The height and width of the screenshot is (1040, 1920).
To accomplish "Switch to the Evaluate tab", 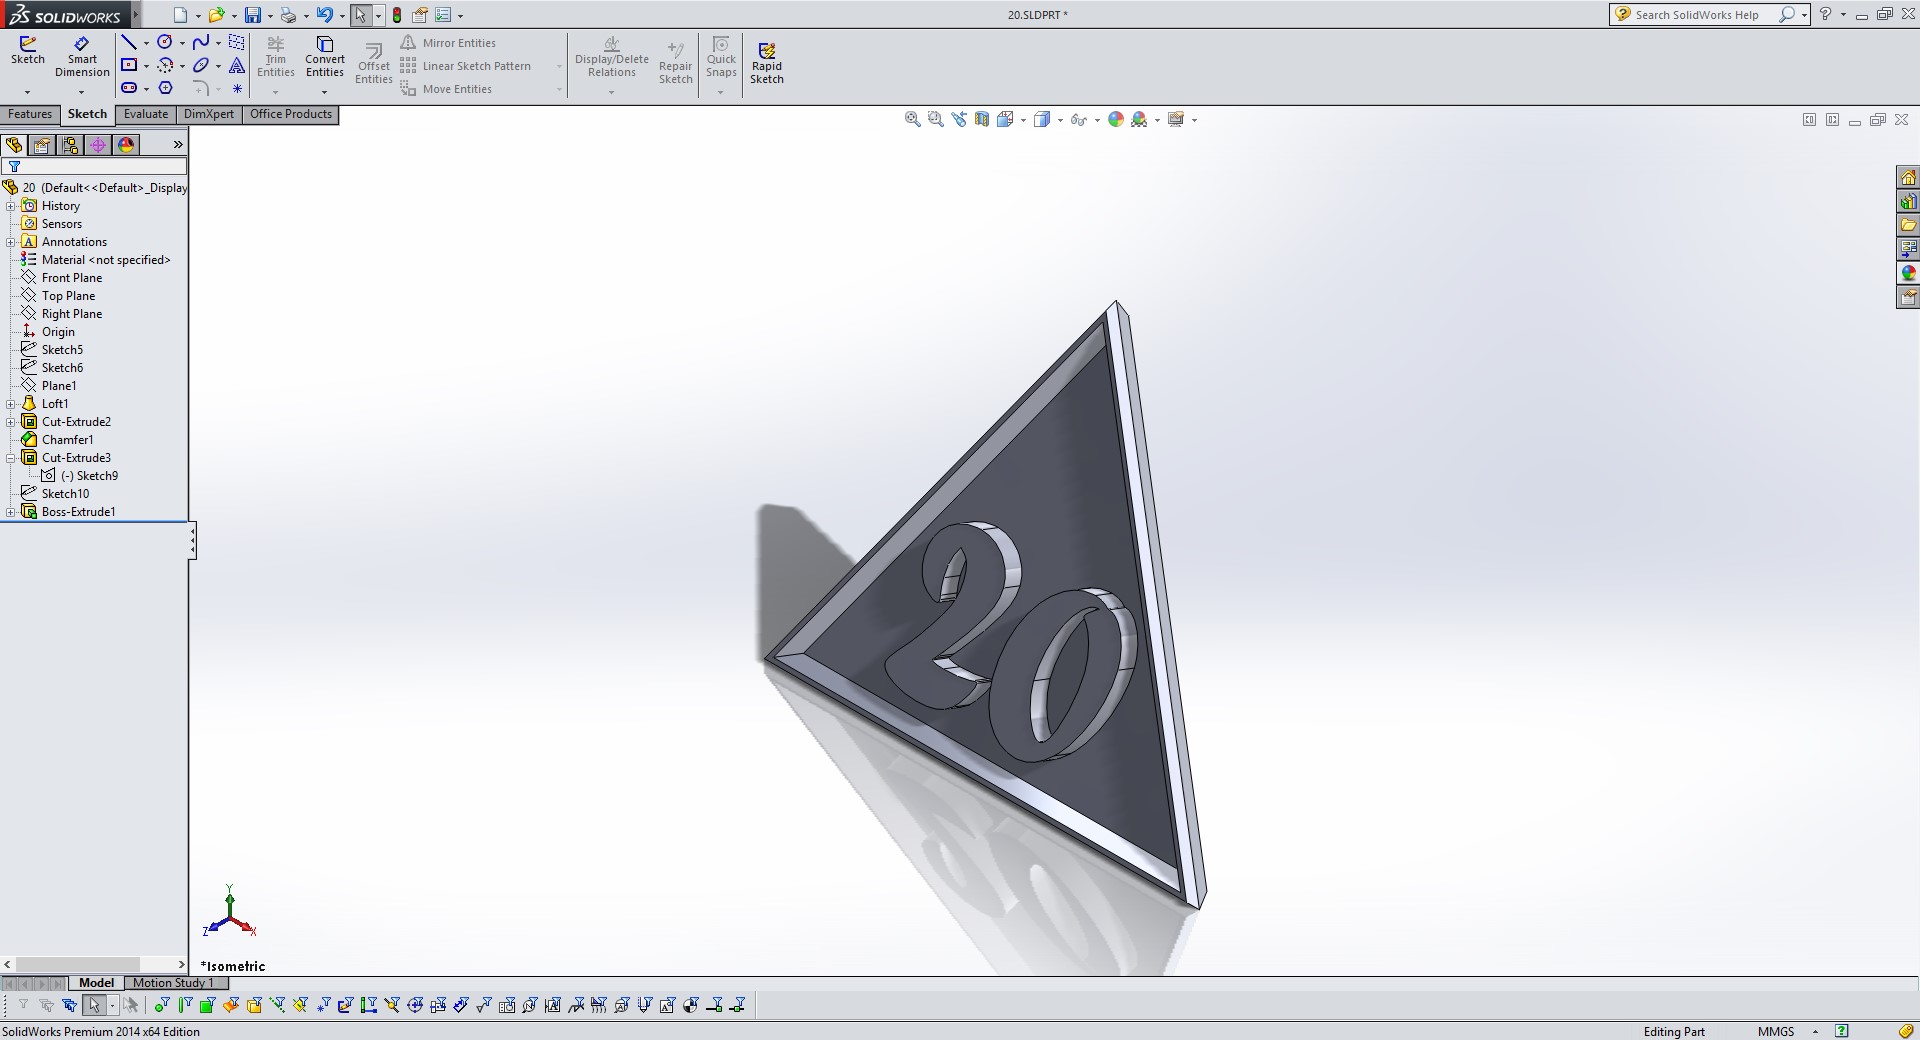I will click(x=146, y=114).
